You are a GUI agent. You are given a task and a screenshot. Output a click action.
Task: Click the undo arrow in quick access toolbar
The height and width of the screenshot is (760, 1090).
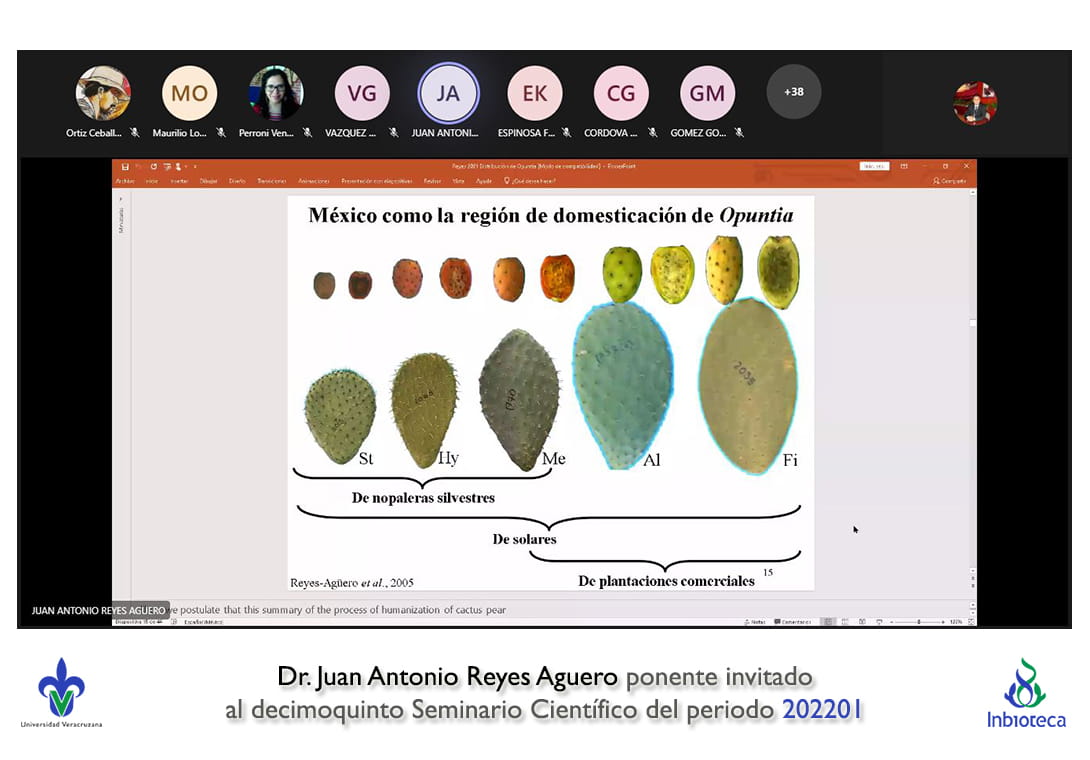pyautogui.click(x=139, y=166)
